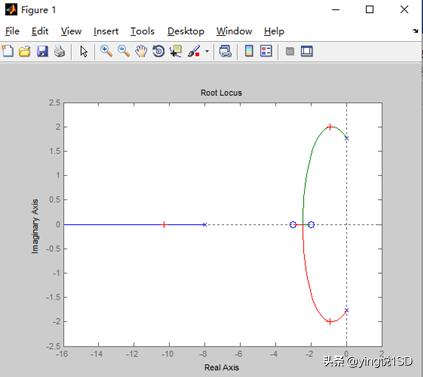Viewport: 423px width, 377px height.
Task: Enable the Rotate 3D tool
Action: [x=158, y=51]
